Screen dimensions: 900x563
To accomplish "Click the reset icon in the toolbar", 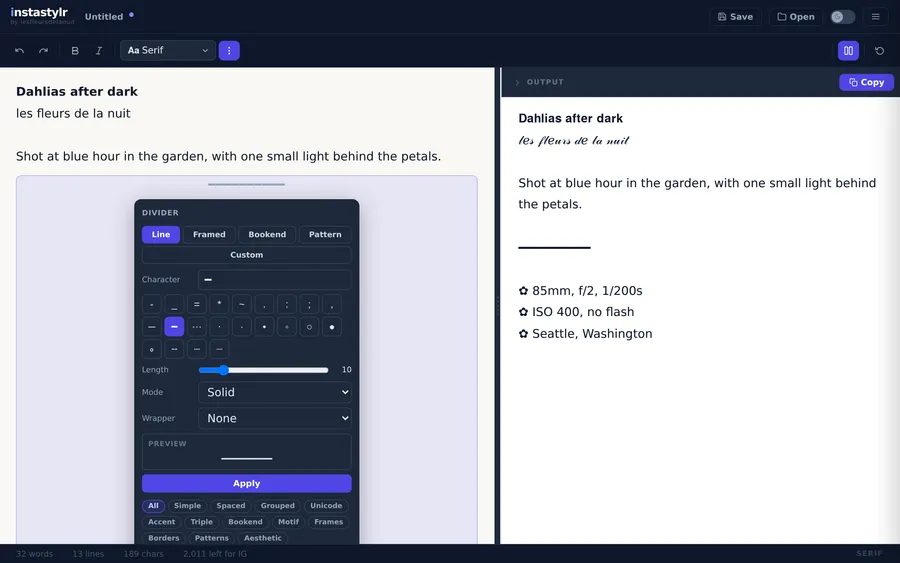I will [x=879, y=51].
